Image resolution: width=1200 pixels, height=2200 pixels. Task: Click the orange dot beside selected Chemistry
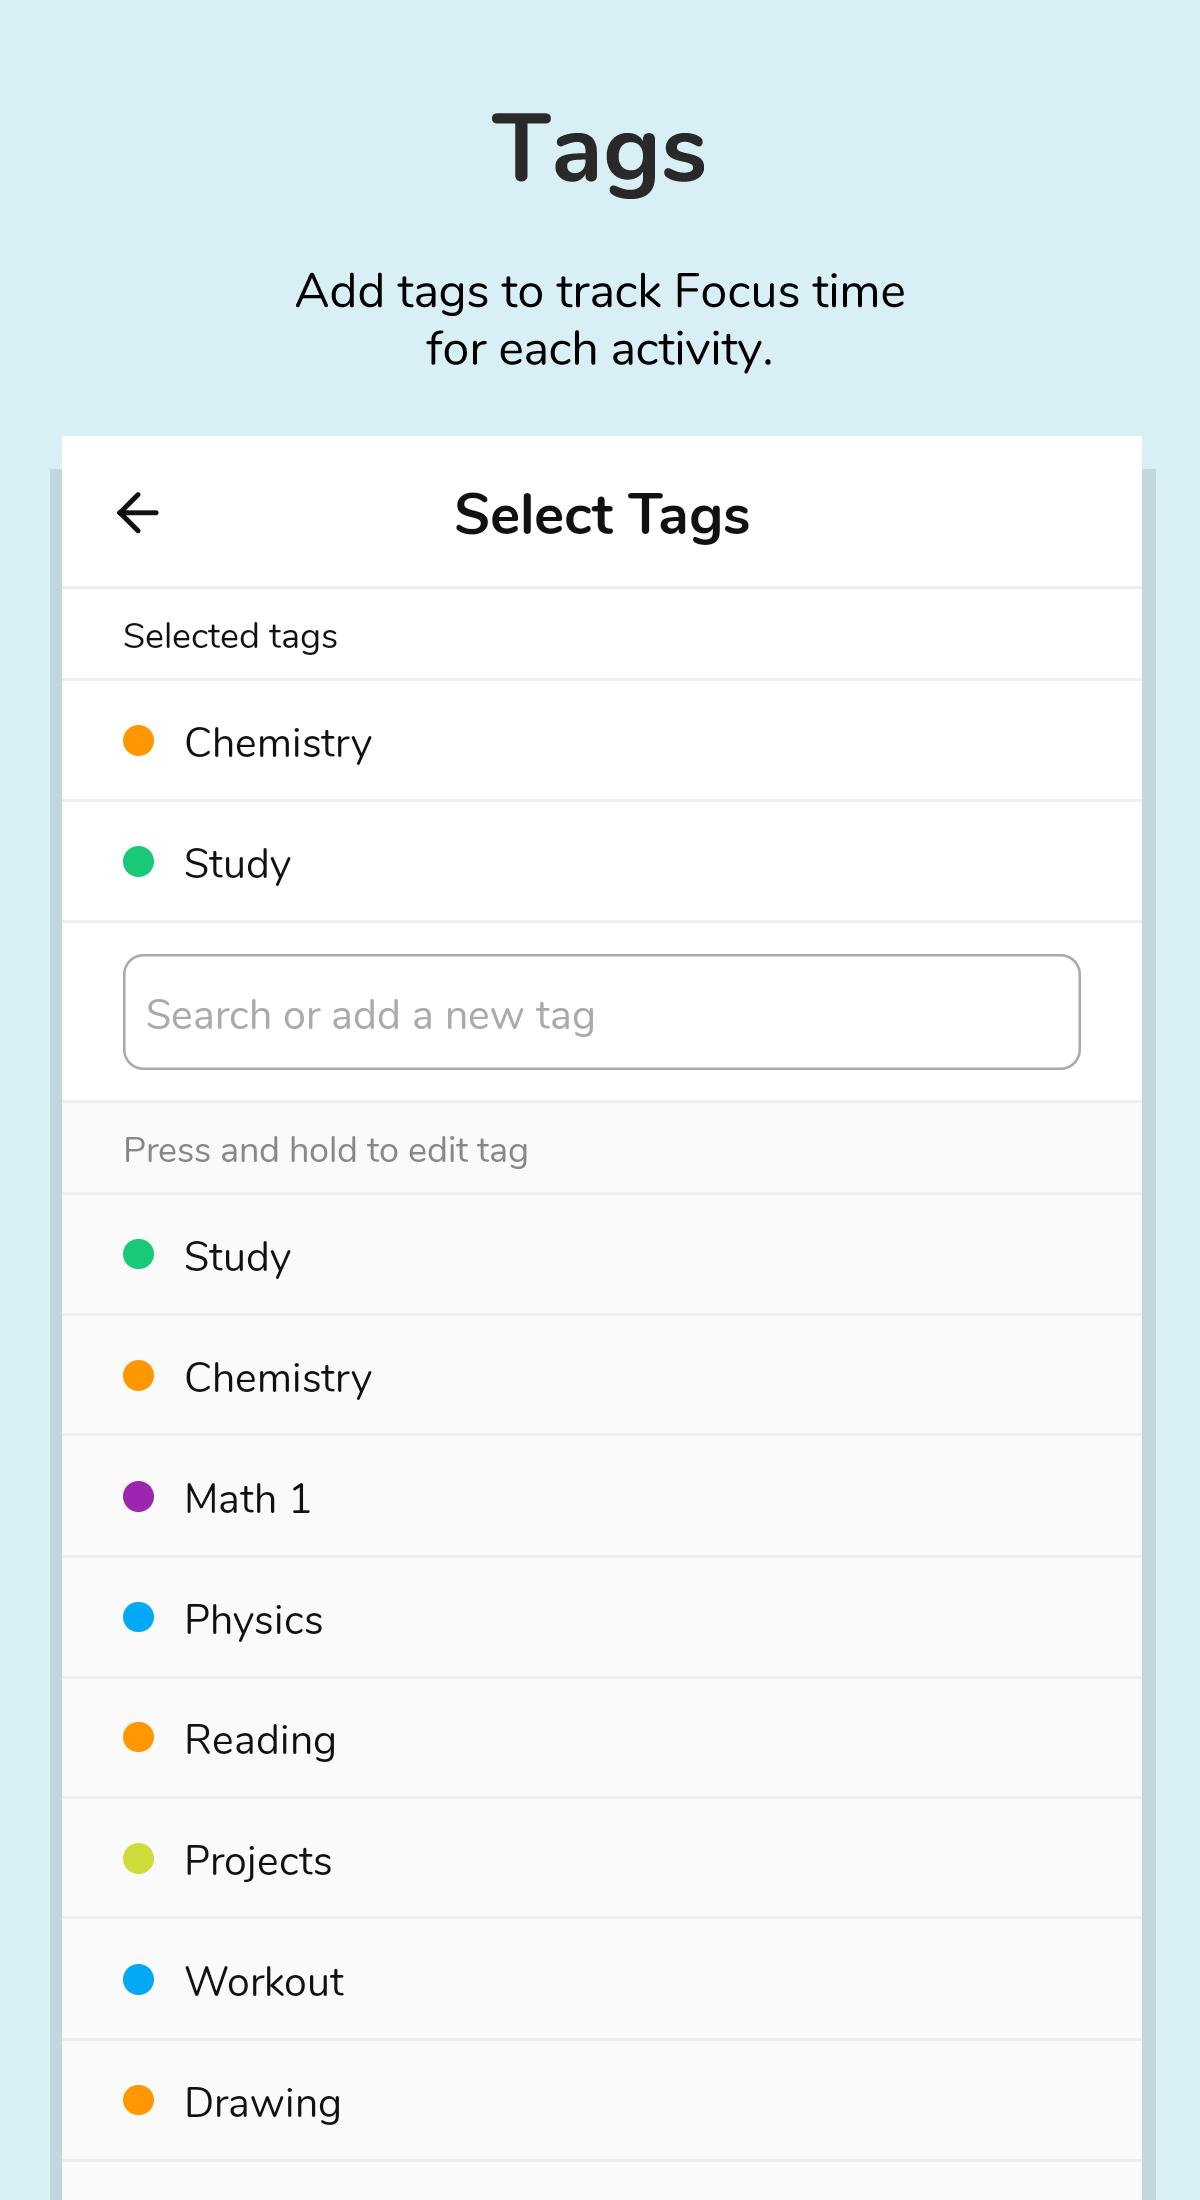pyautogui.click(x=139, y=741)
